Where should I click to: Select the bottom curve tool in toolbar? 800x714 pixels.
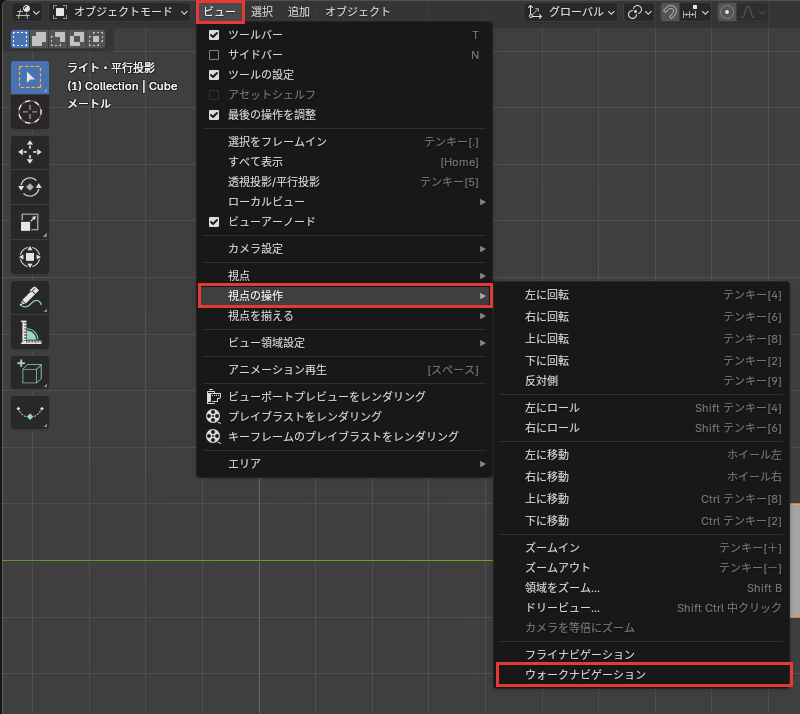point(30,412)
